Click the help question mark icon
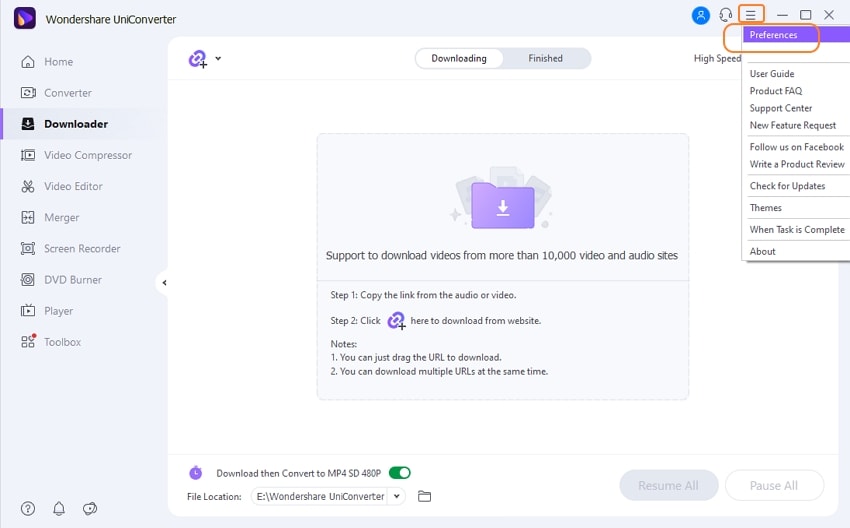Image resolution: width=850 pixels, height=528 pixels. click(28, 508)
